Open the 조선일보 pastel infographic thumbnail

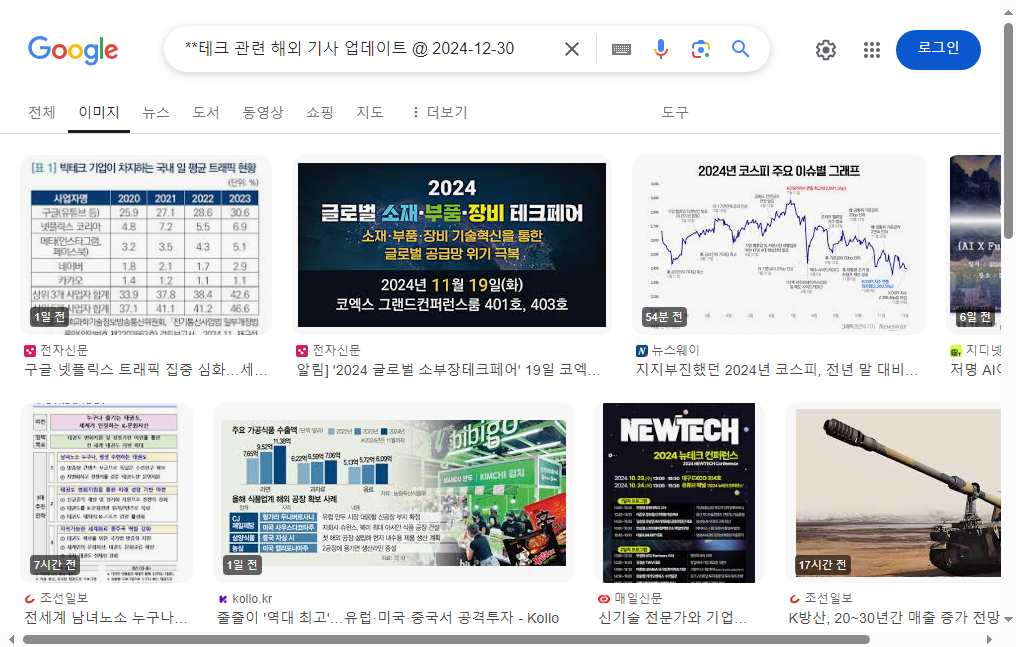tap(106, 493)
